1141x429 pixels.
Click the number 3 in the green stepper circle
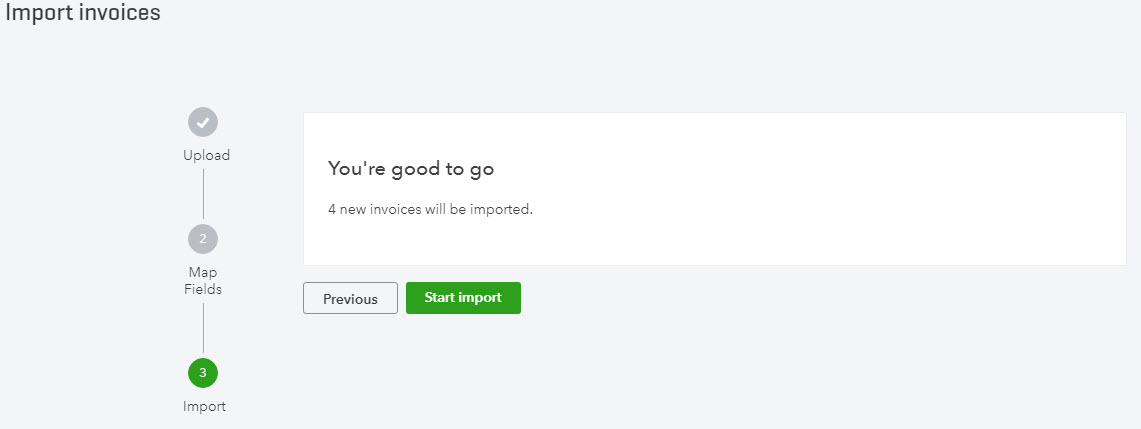203,373
